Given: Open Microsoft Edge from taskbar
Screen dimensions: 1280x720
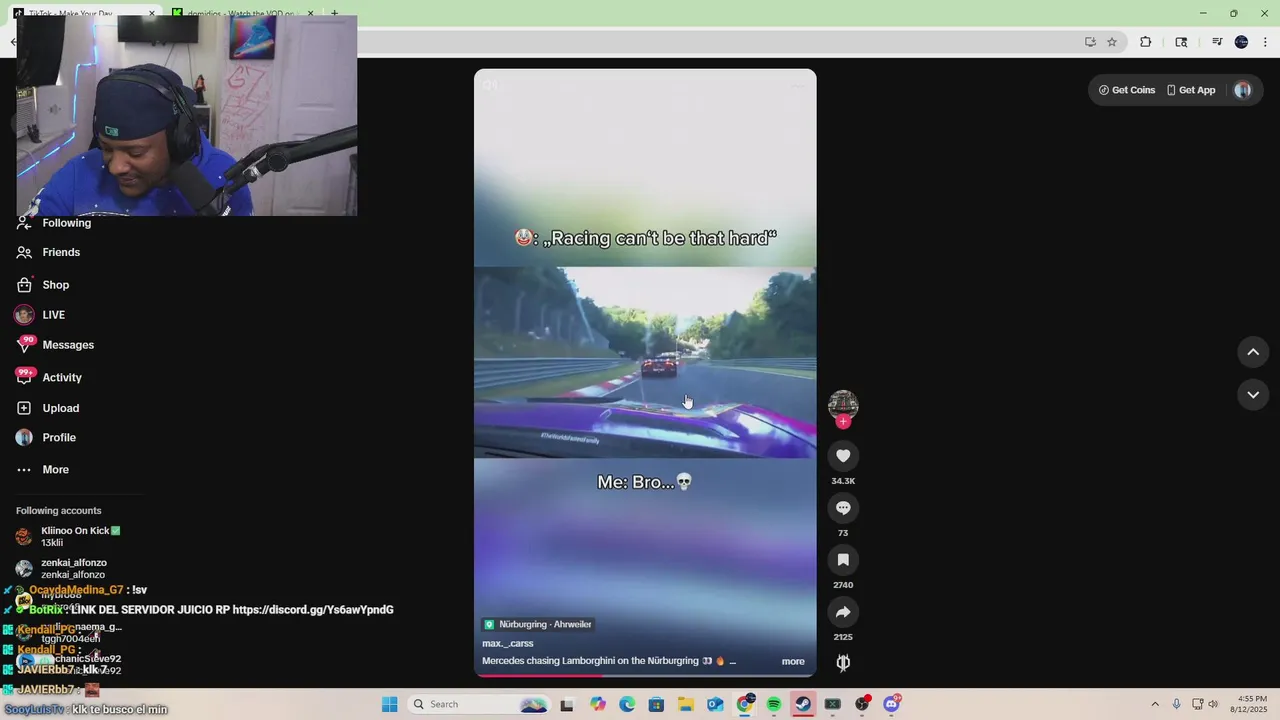Looking at the screenshot, I should coord(627,704).
